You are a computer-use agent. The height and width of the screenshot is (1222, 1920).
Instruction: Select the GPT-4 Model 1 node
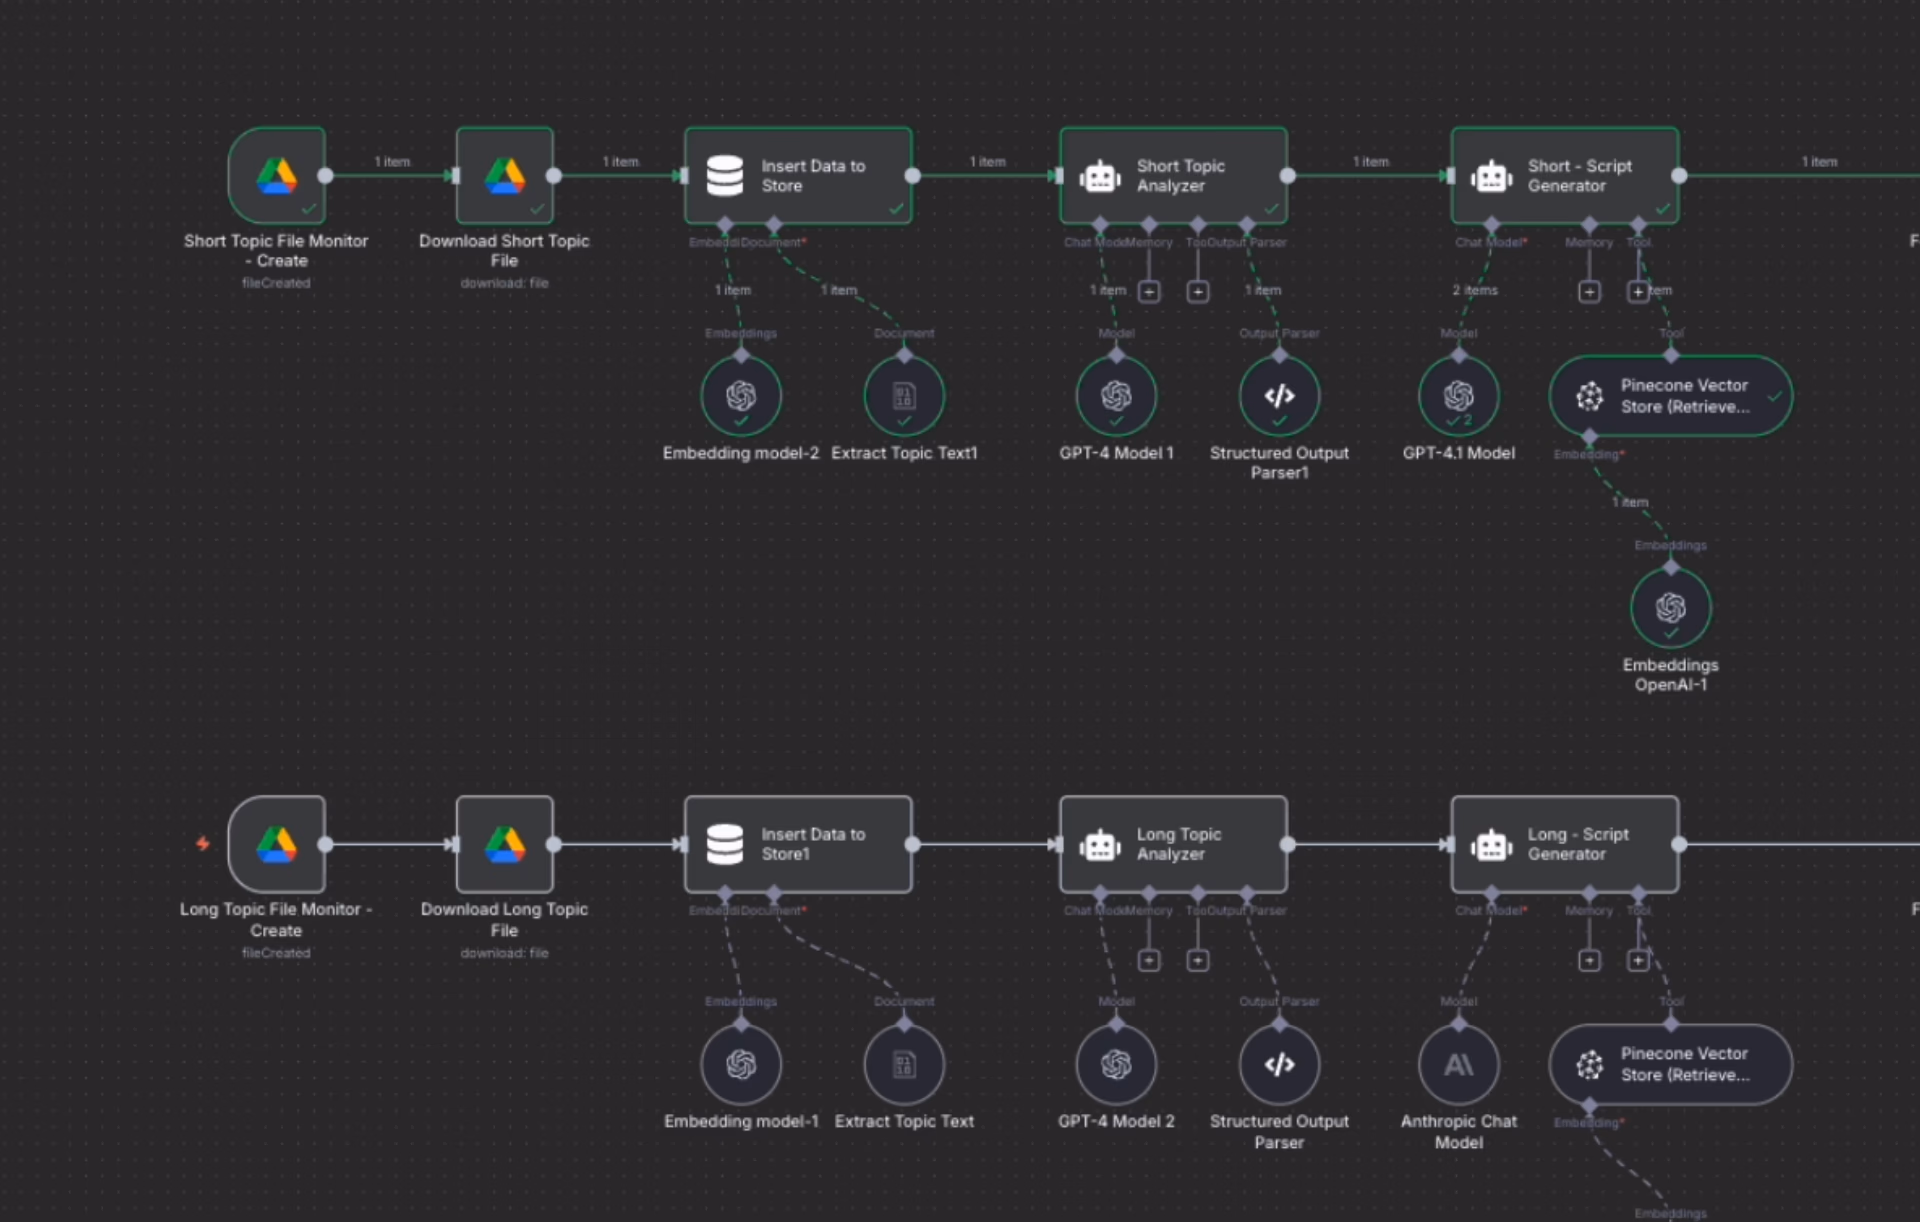[1116, 396]
